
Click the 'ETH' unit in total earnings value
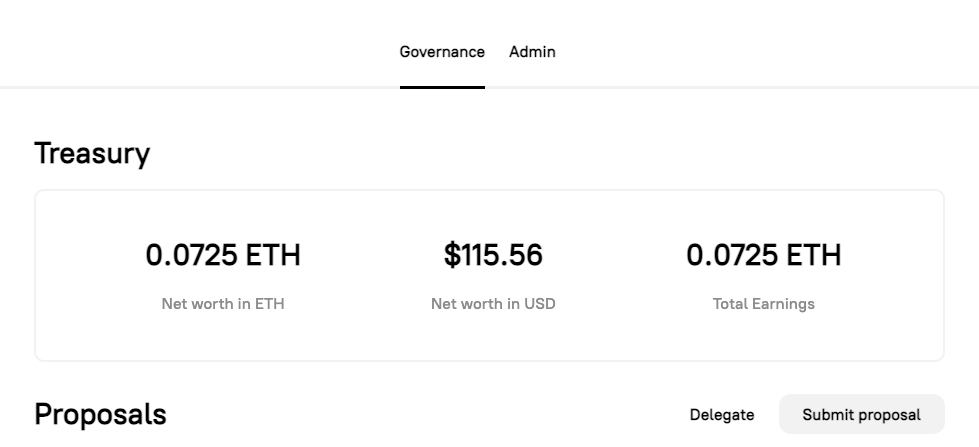coord(814,256)
